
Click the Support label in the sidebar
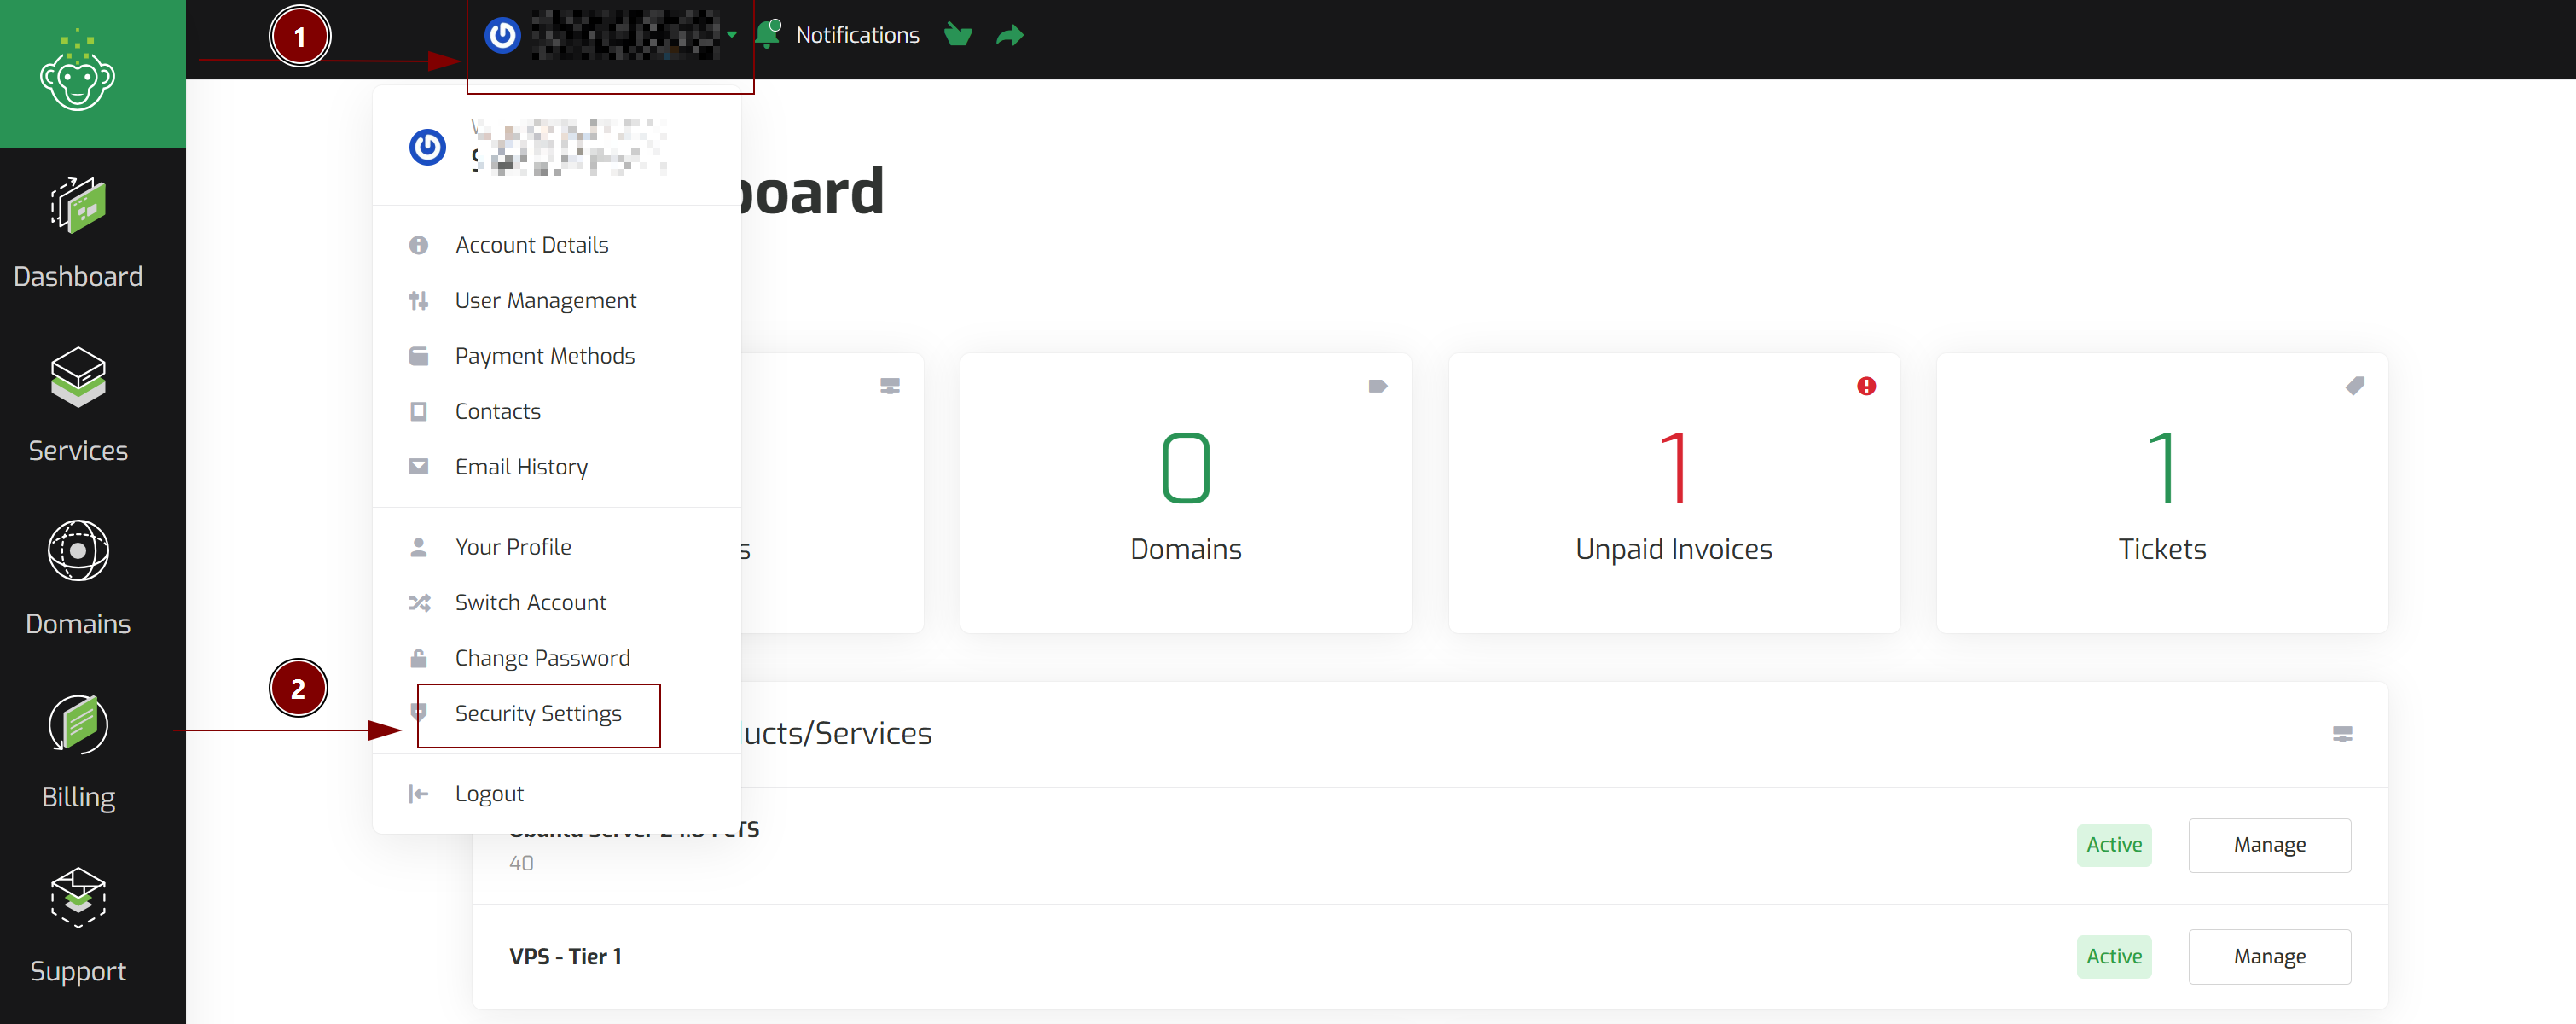pos(77,971)
